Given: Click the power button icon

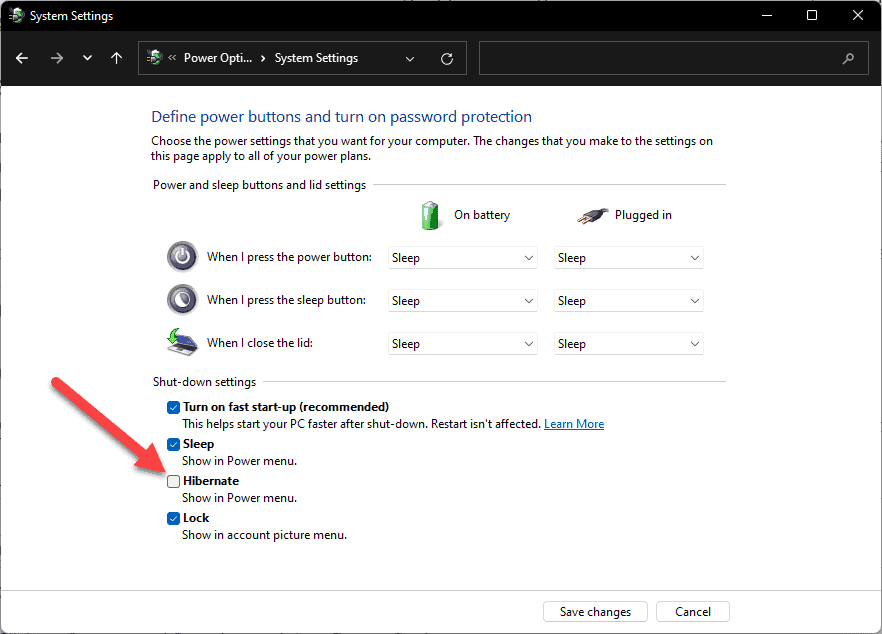Looking at the screenshot, I should pyautogui.click(x=182, y=257).
